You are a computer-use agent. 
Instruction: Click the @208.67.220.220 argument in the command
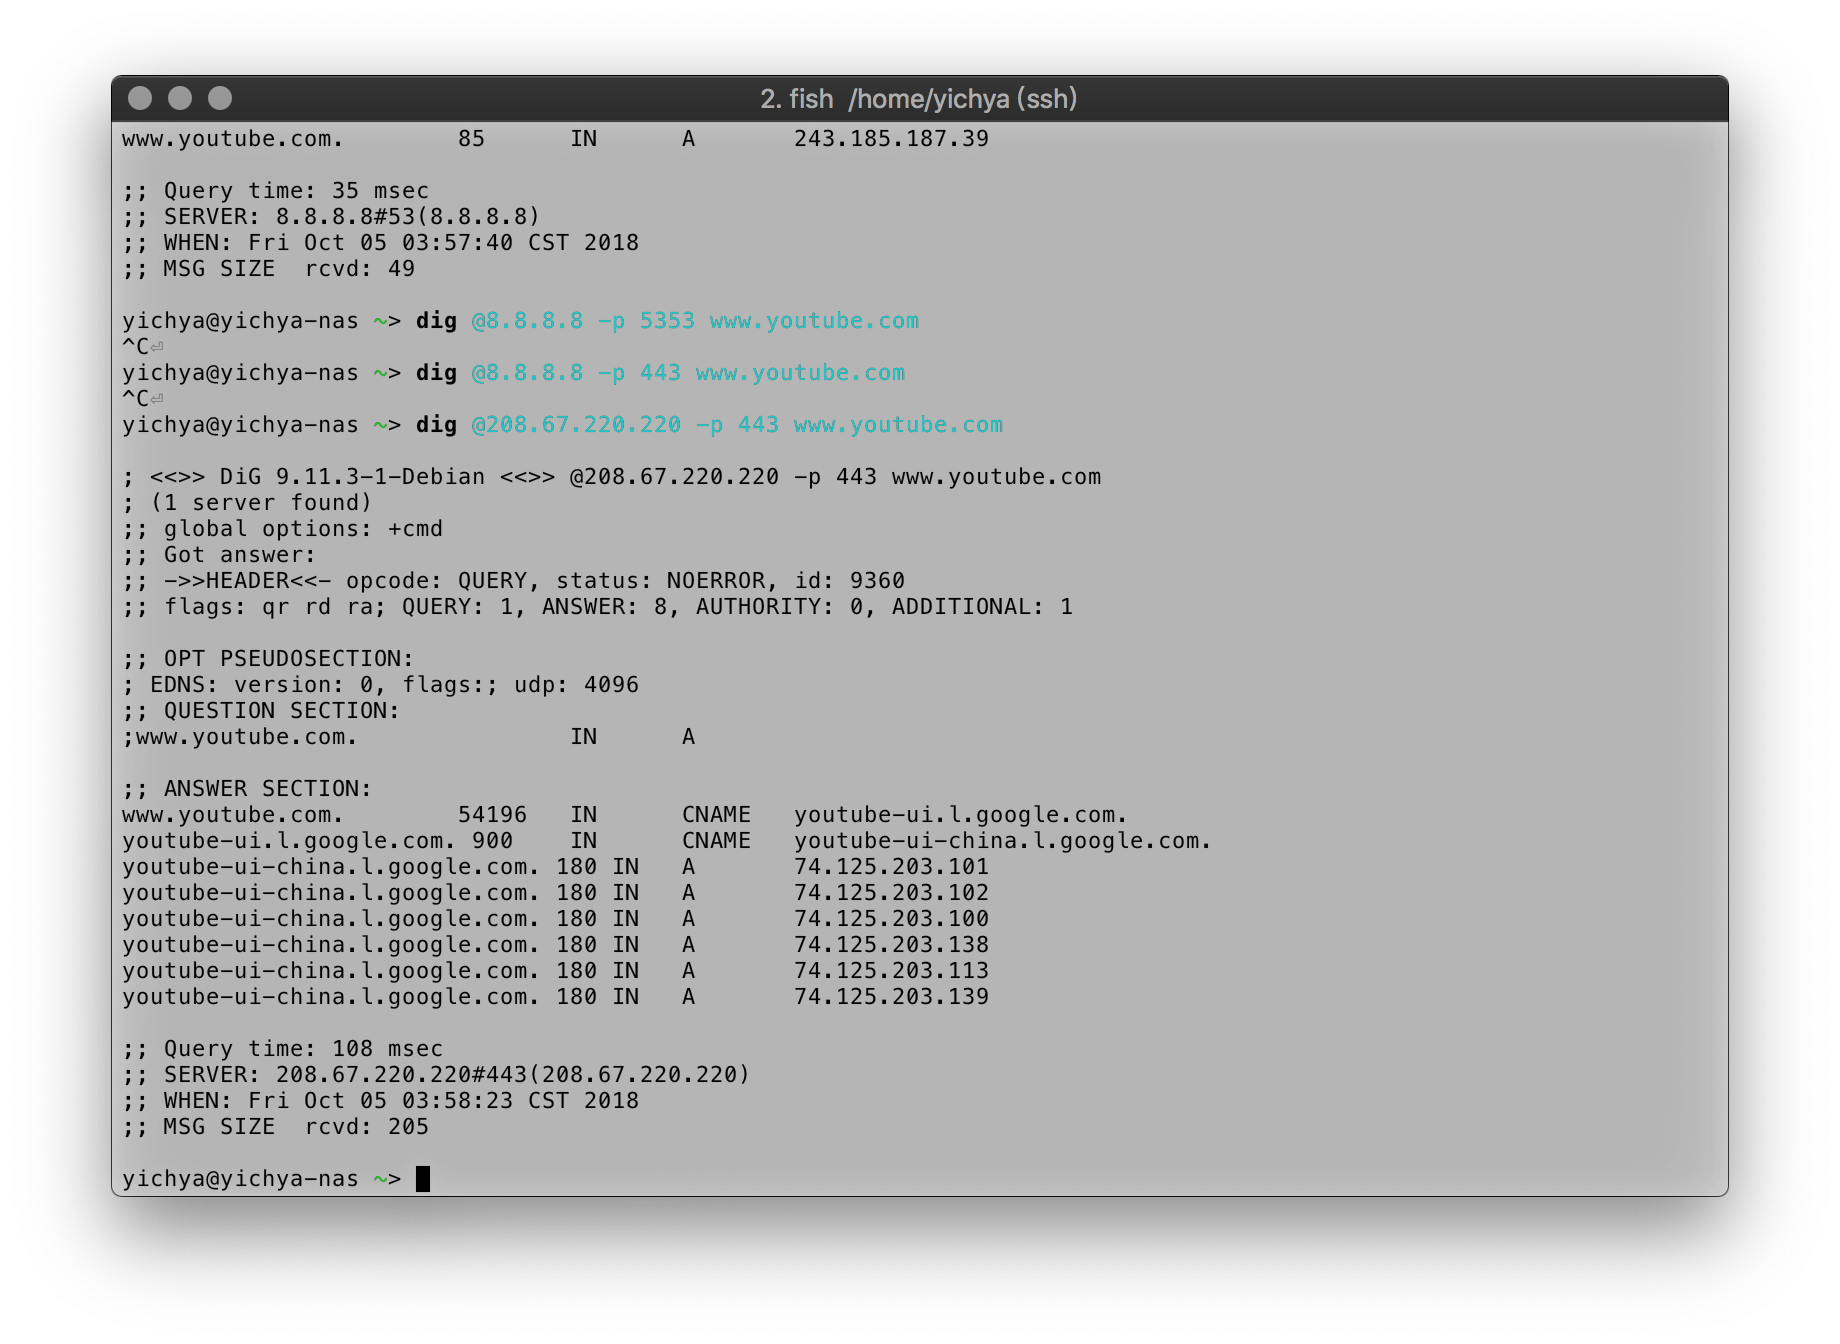[576, 425]
